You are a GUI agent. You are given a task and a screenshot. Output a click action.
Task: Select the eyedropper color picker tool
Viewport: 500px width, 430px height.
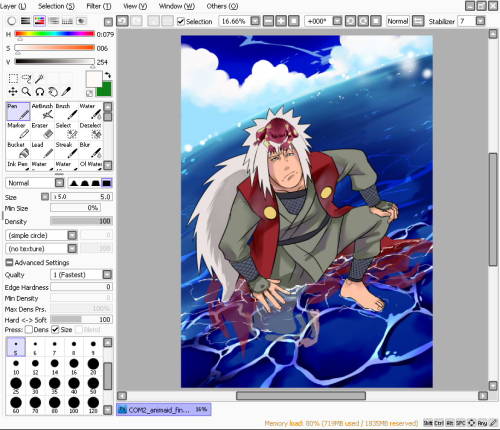tap(66, 91)
